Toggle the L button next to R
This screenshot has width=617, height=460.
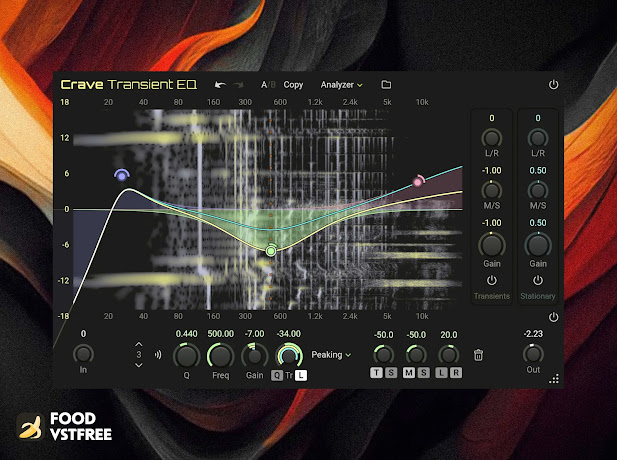pos(441,373)
